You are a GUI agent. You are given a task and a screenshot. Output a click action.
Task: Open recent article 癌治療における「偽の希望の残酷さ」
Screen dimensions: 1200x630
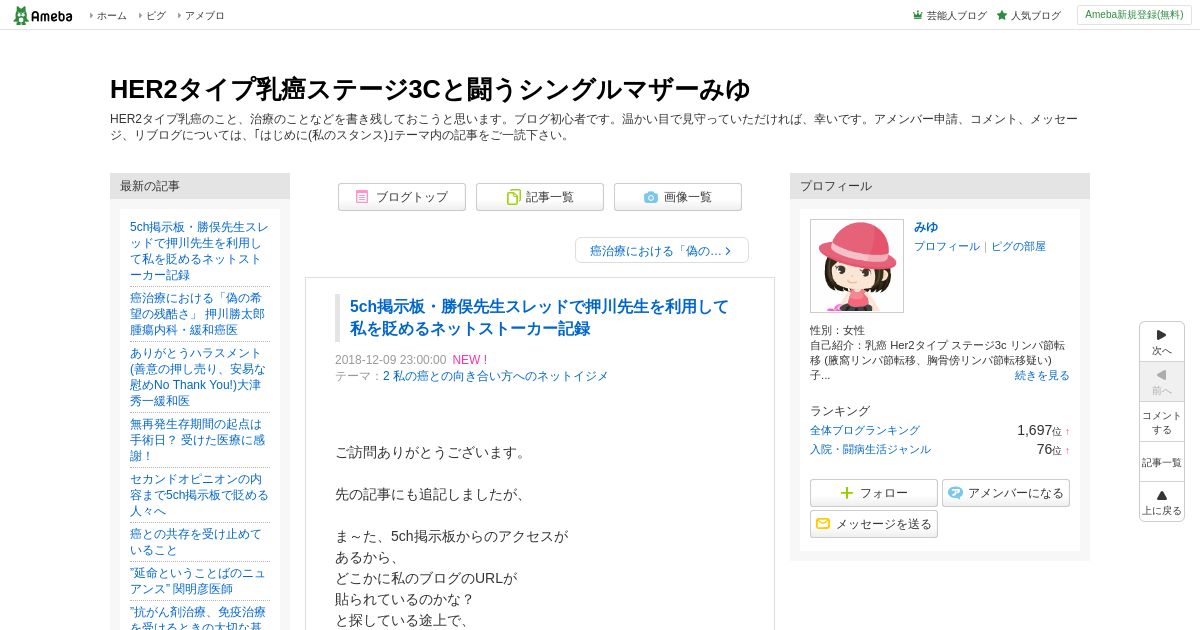[x=199, y=314]
